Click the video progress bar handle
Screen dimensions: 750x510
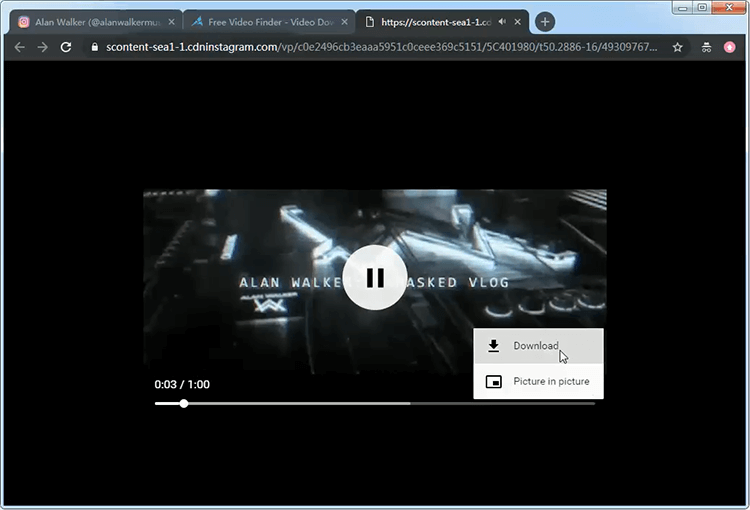pyautogui.click(x=184, y=404)
